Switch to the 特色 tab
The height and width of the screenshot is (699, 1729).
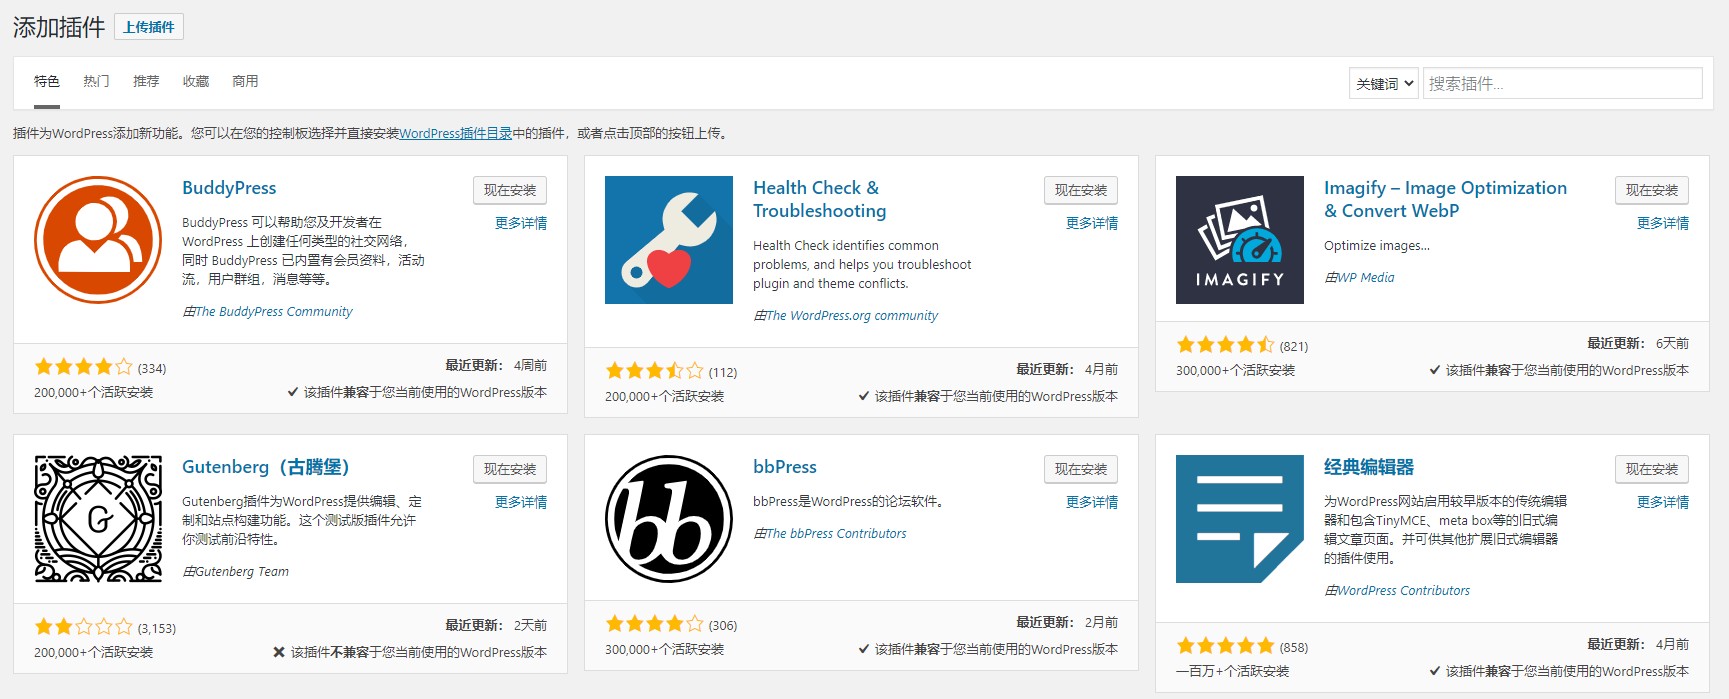[x=47, y=81]
